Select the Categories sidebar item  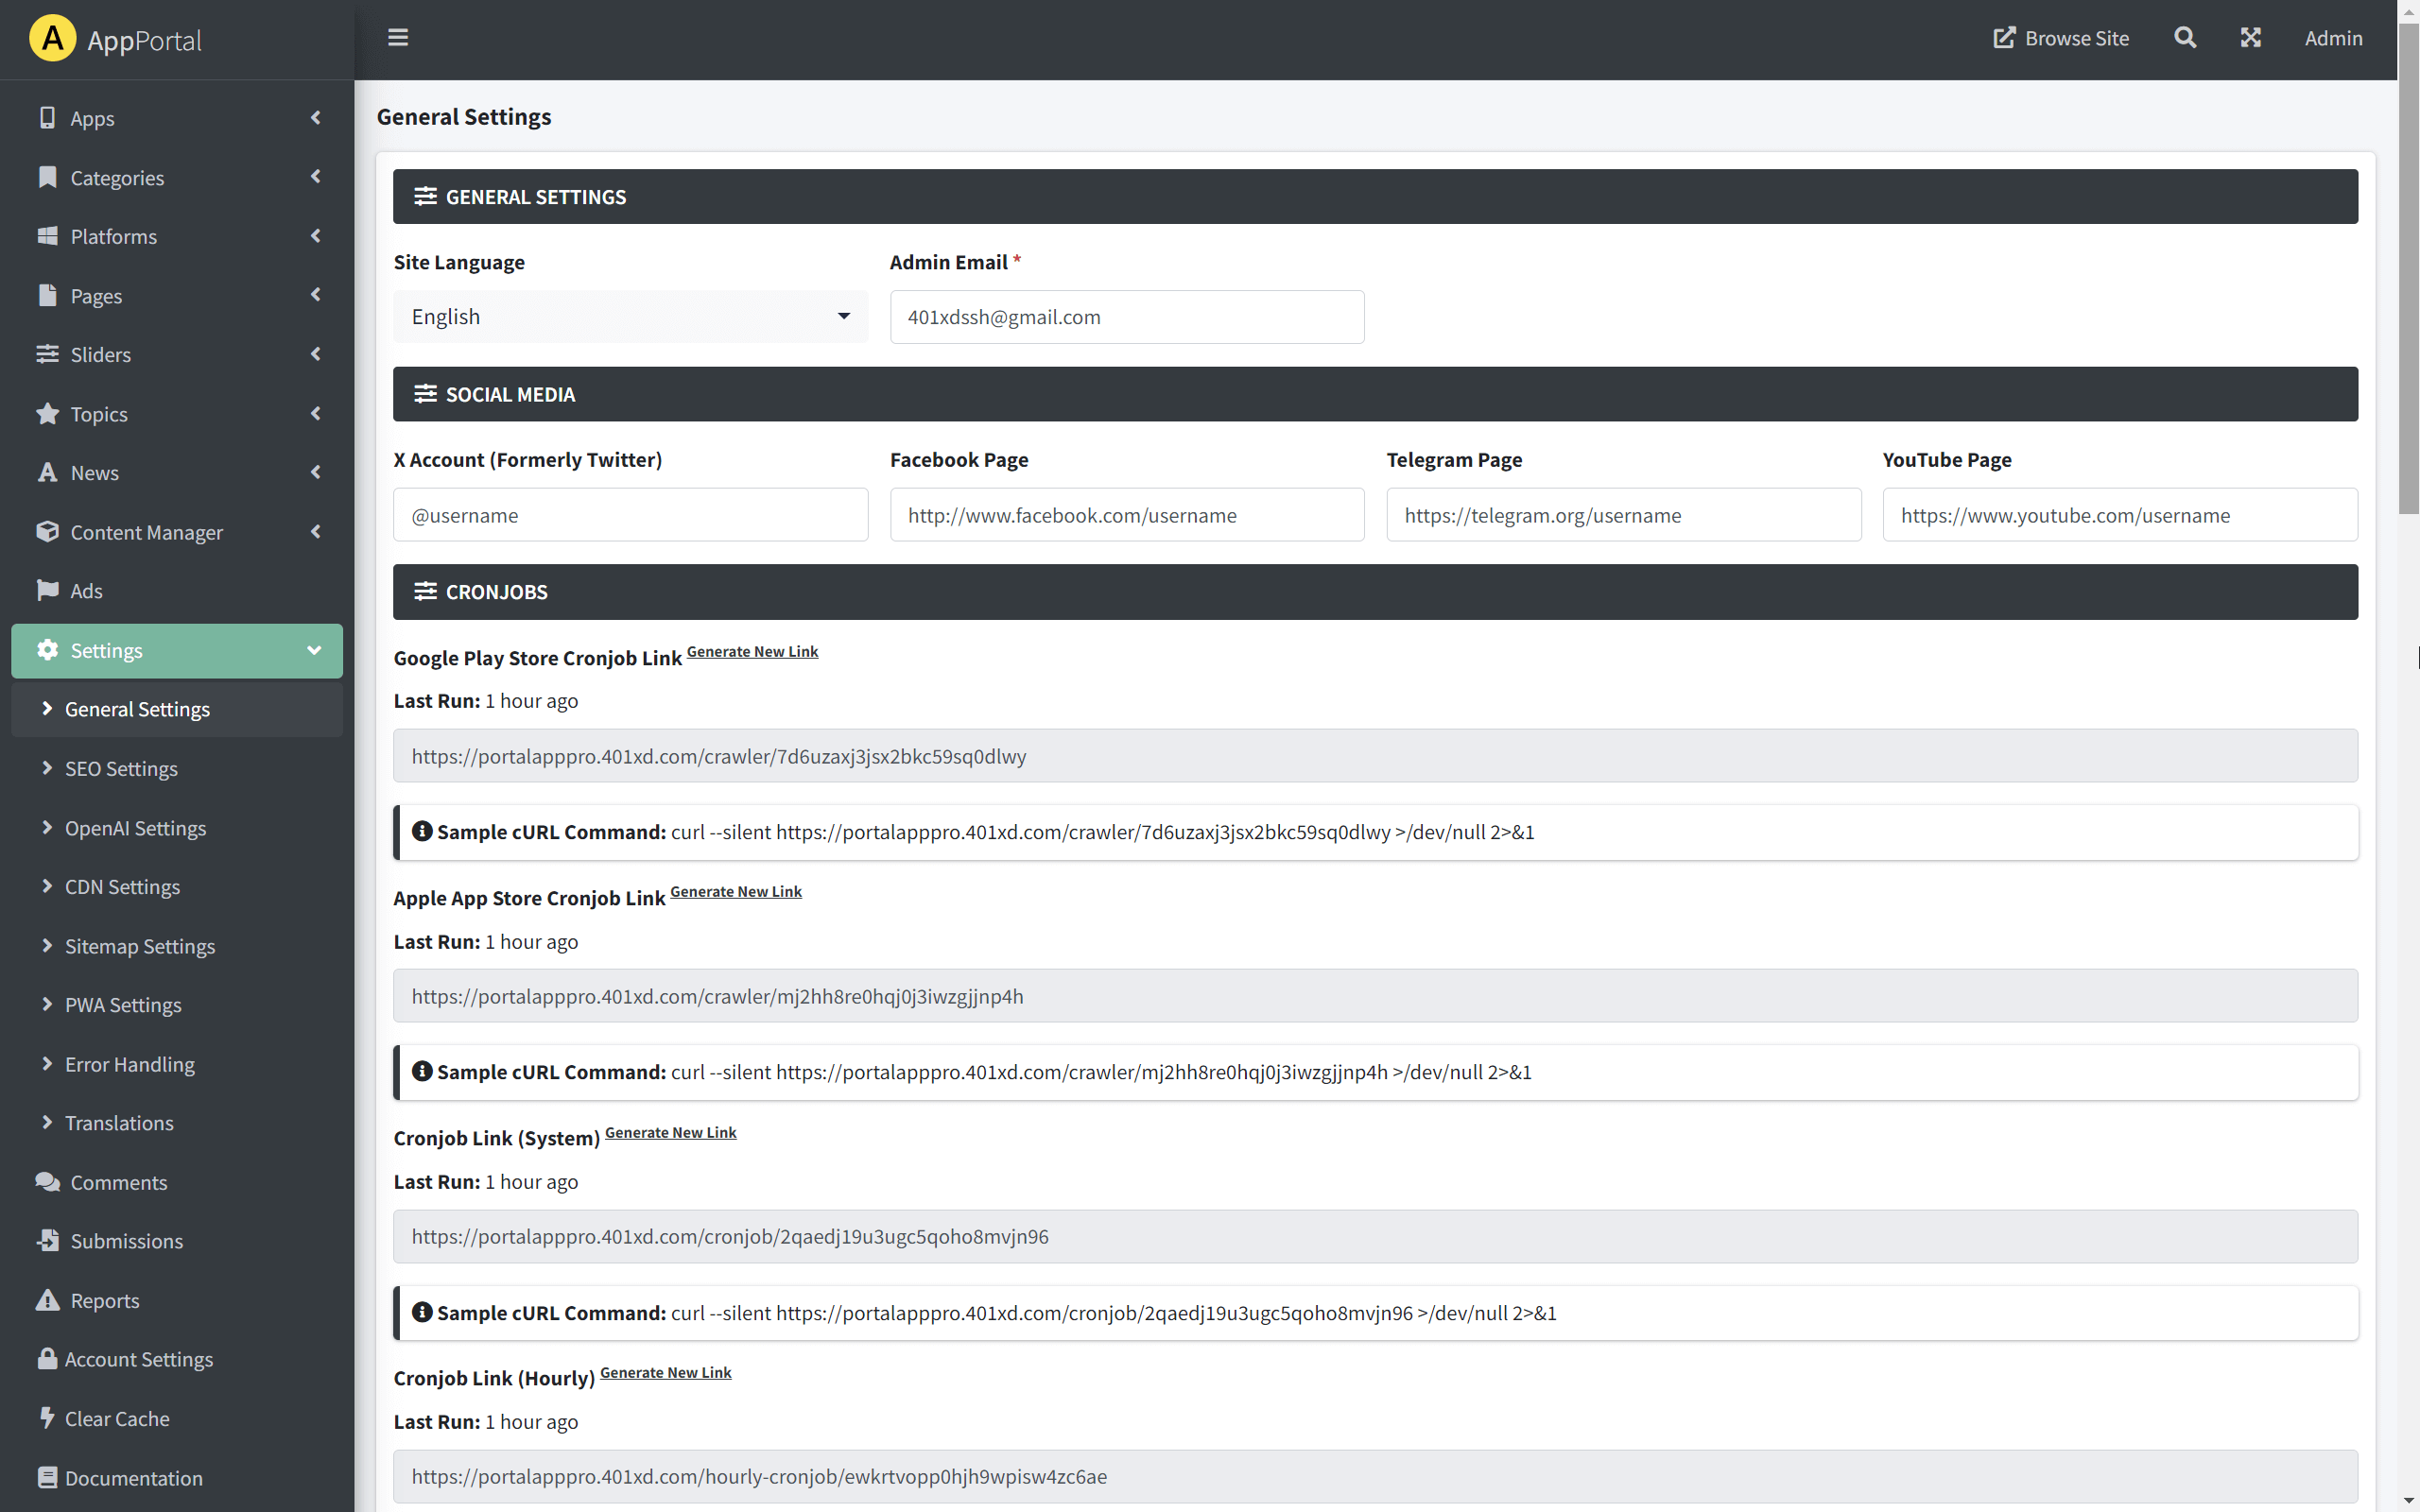pyautogui.click(x=118, y=177)
